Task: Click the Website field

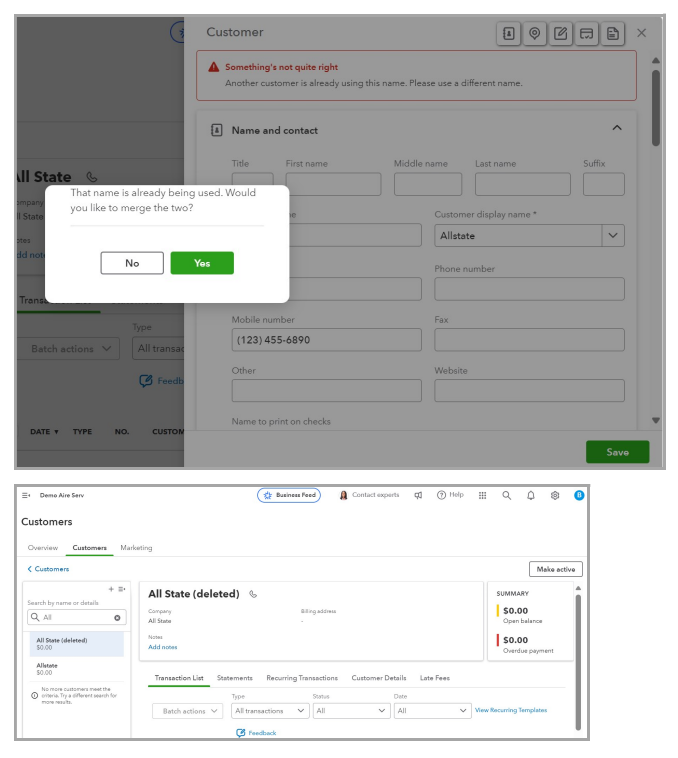Action: 529,391
